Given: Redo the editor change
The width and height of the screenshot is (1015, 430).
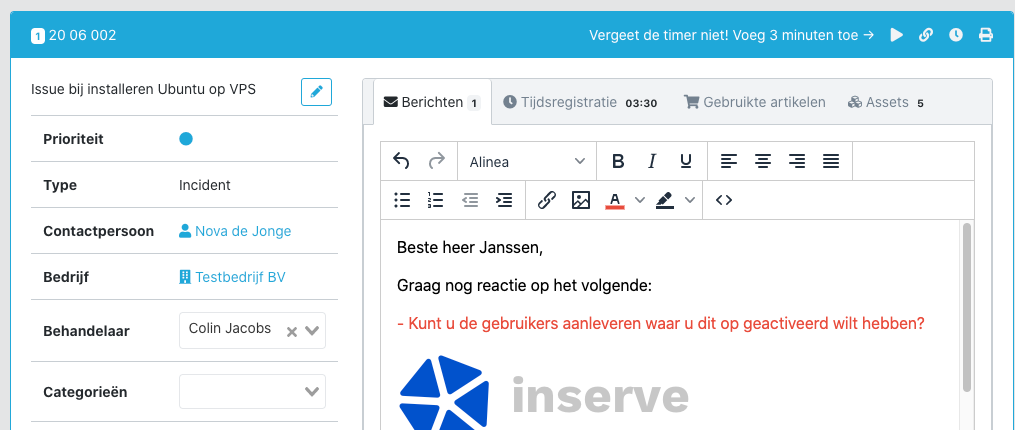Looking at the screenshot, I should (x=437, y=161).
